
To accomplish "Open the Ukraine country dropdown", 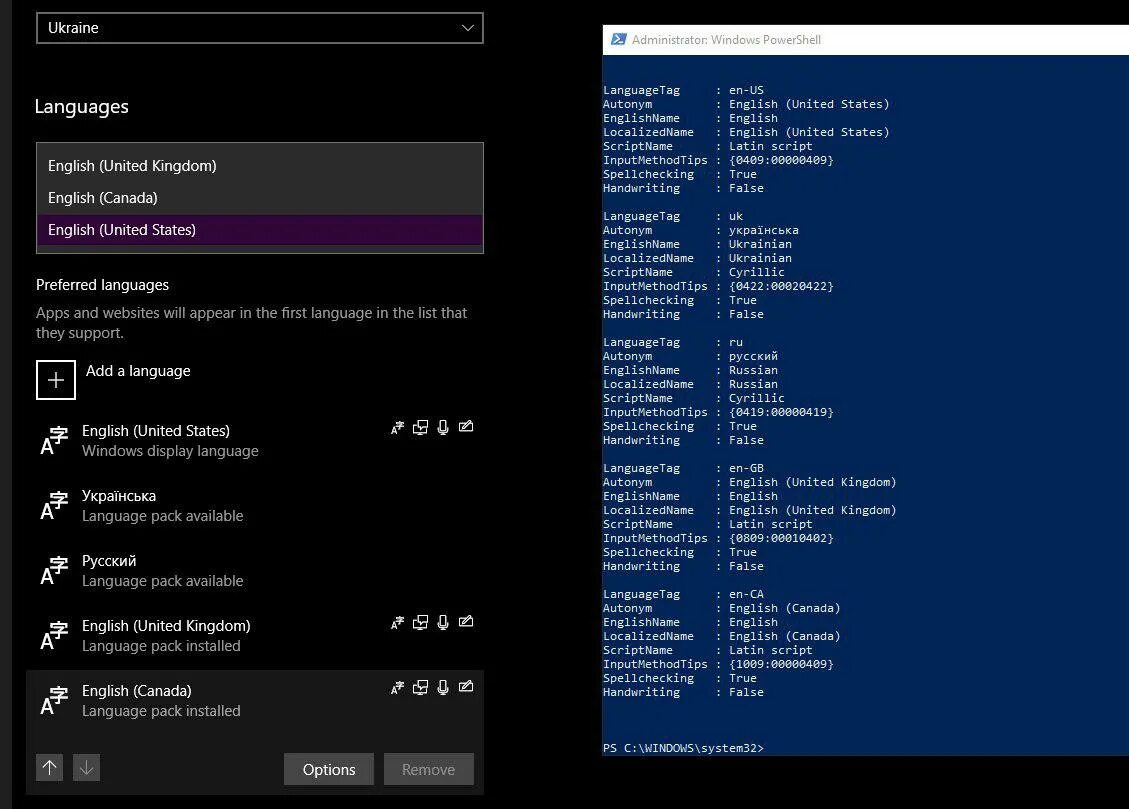I will click(259, 28).
